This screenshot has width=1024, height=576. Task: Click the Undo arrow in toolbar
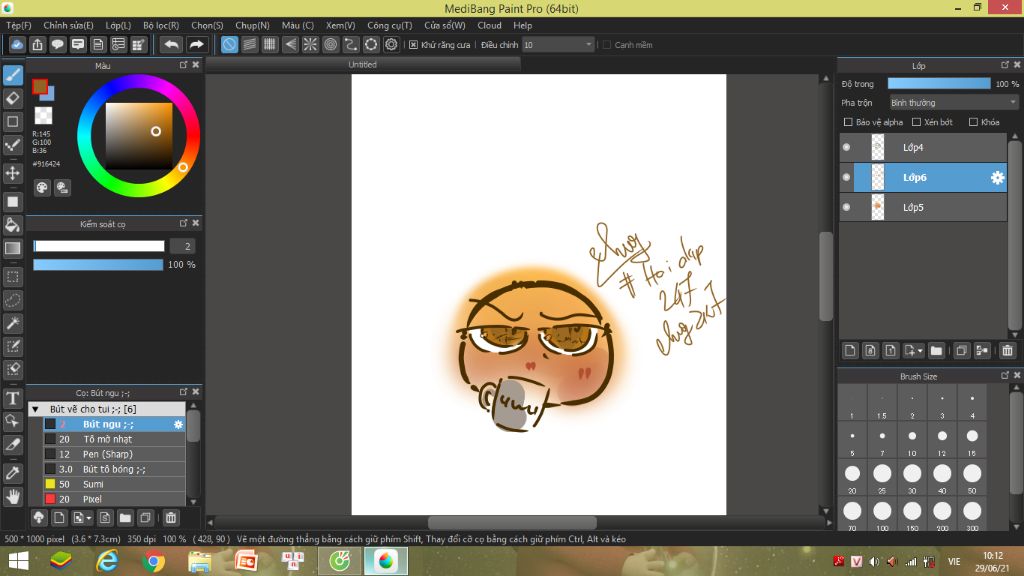[172, 44]
